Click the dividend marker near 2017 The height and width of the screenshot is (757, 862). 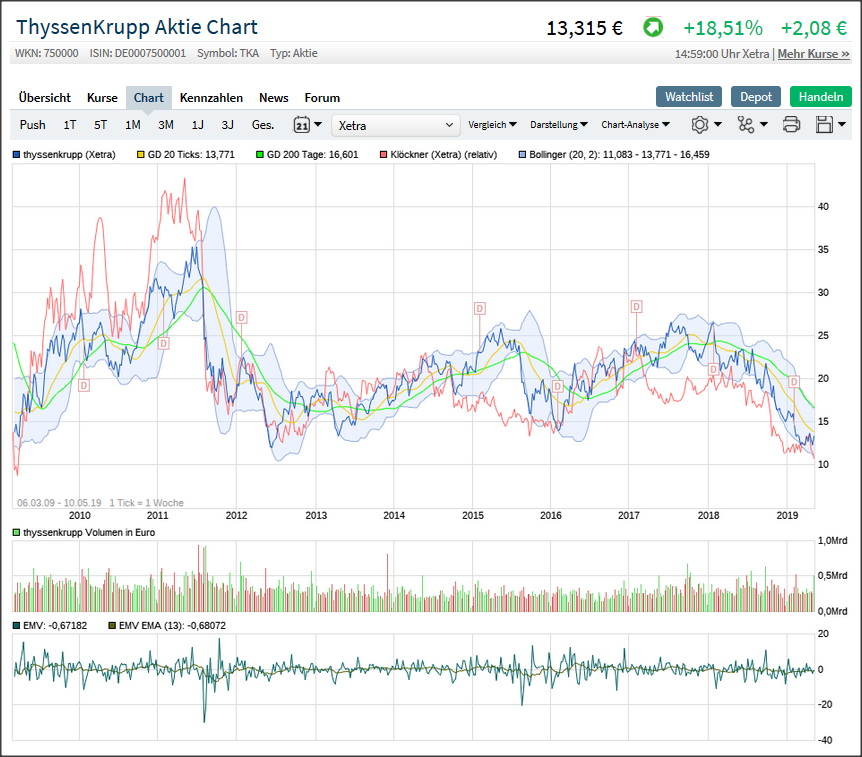pos(636,306)
